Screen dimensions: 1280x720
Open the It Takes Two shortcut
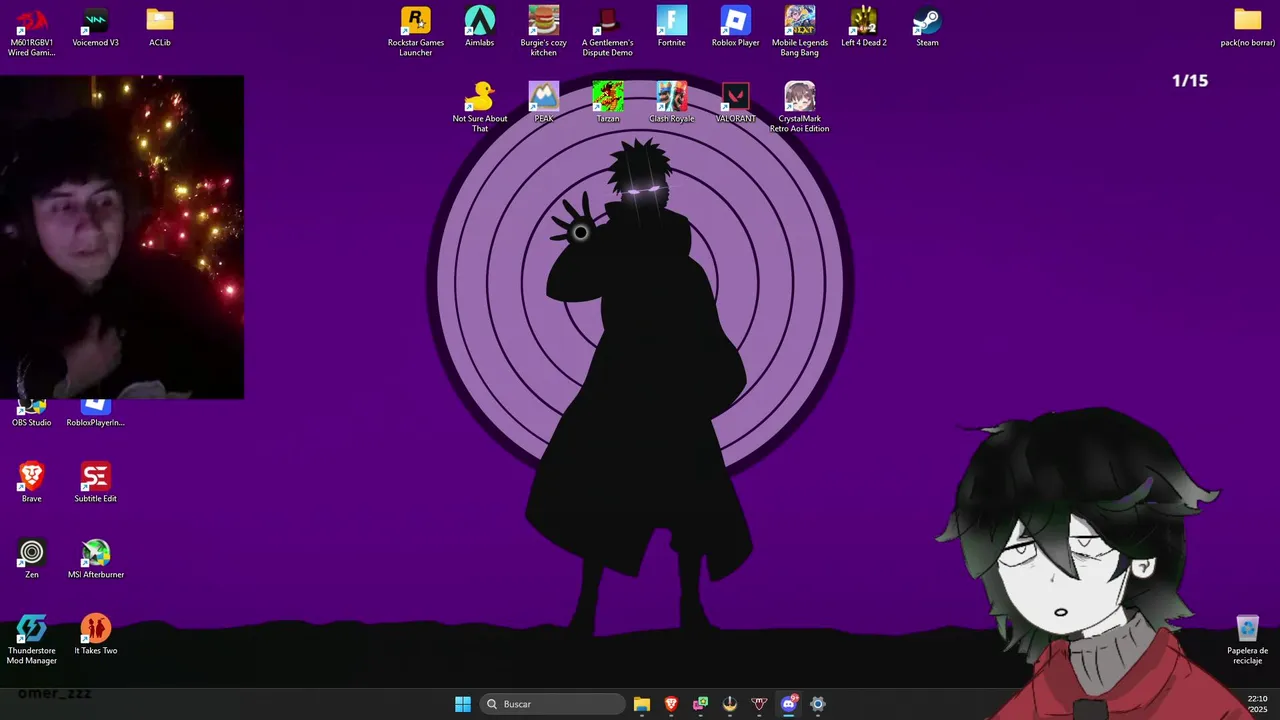pyautogui.click(x=96, y=634)
